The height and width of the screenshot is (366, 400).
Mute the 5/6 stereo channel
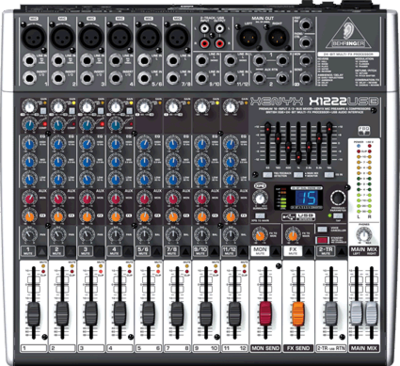pos(143,251)
